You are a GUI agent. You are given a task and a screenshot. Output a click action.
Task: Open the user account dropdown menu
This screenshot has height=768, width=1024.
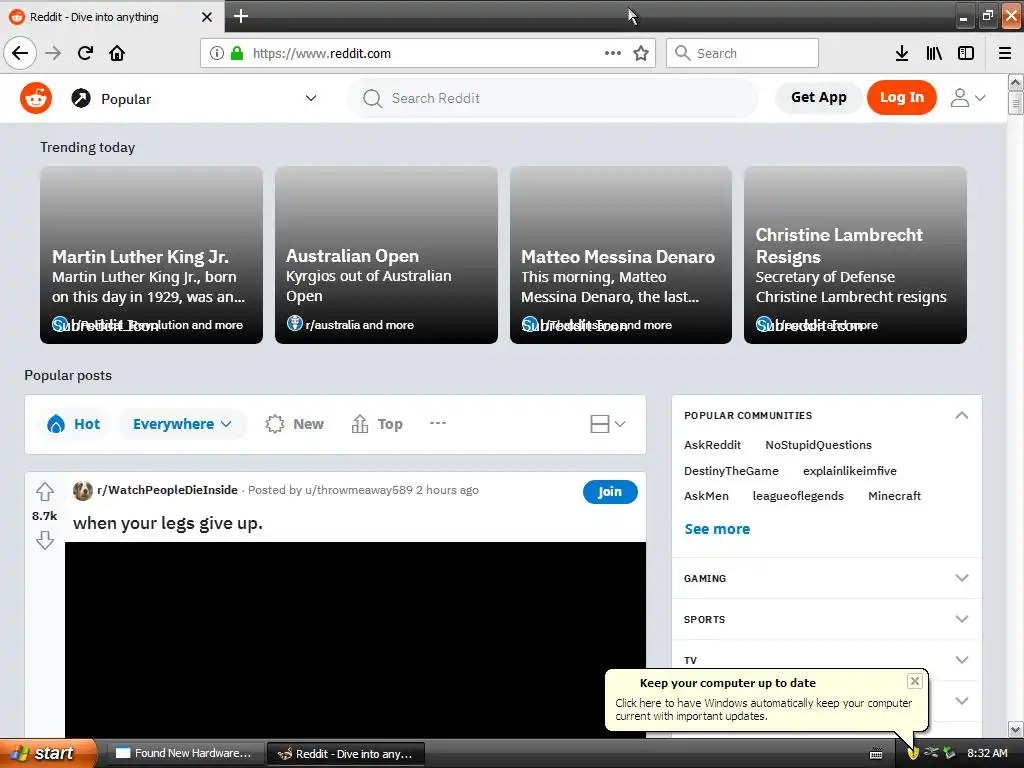coord(968,98)
